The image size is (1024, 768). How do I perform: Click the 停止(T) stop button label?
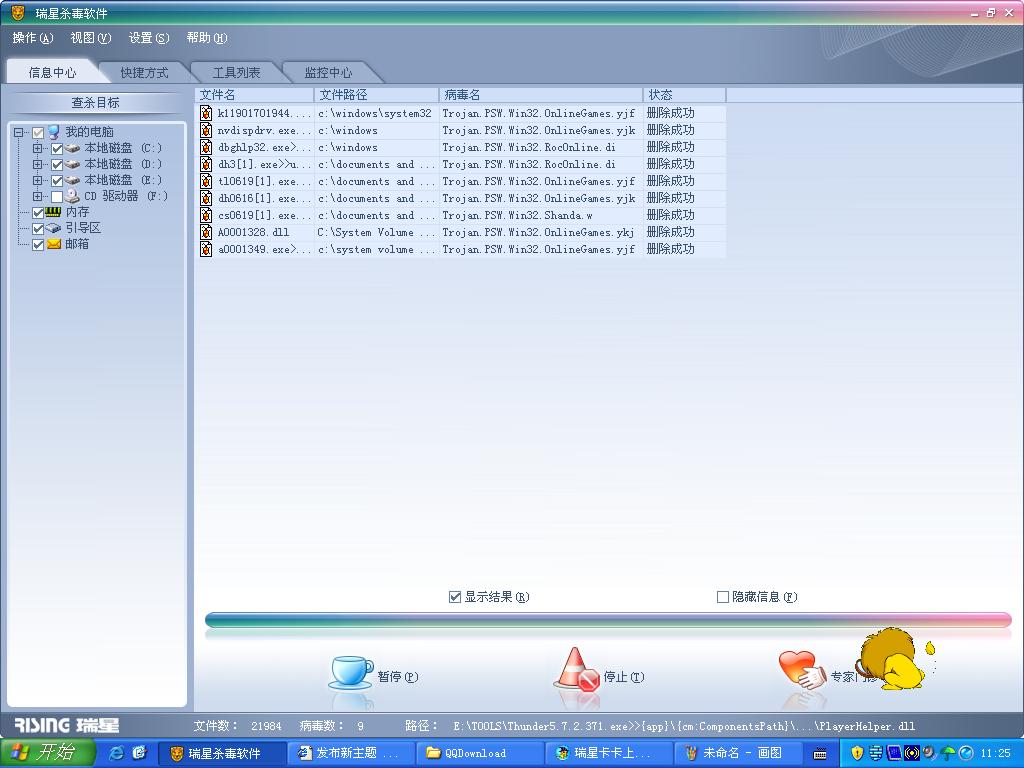[x=624, y=677]
